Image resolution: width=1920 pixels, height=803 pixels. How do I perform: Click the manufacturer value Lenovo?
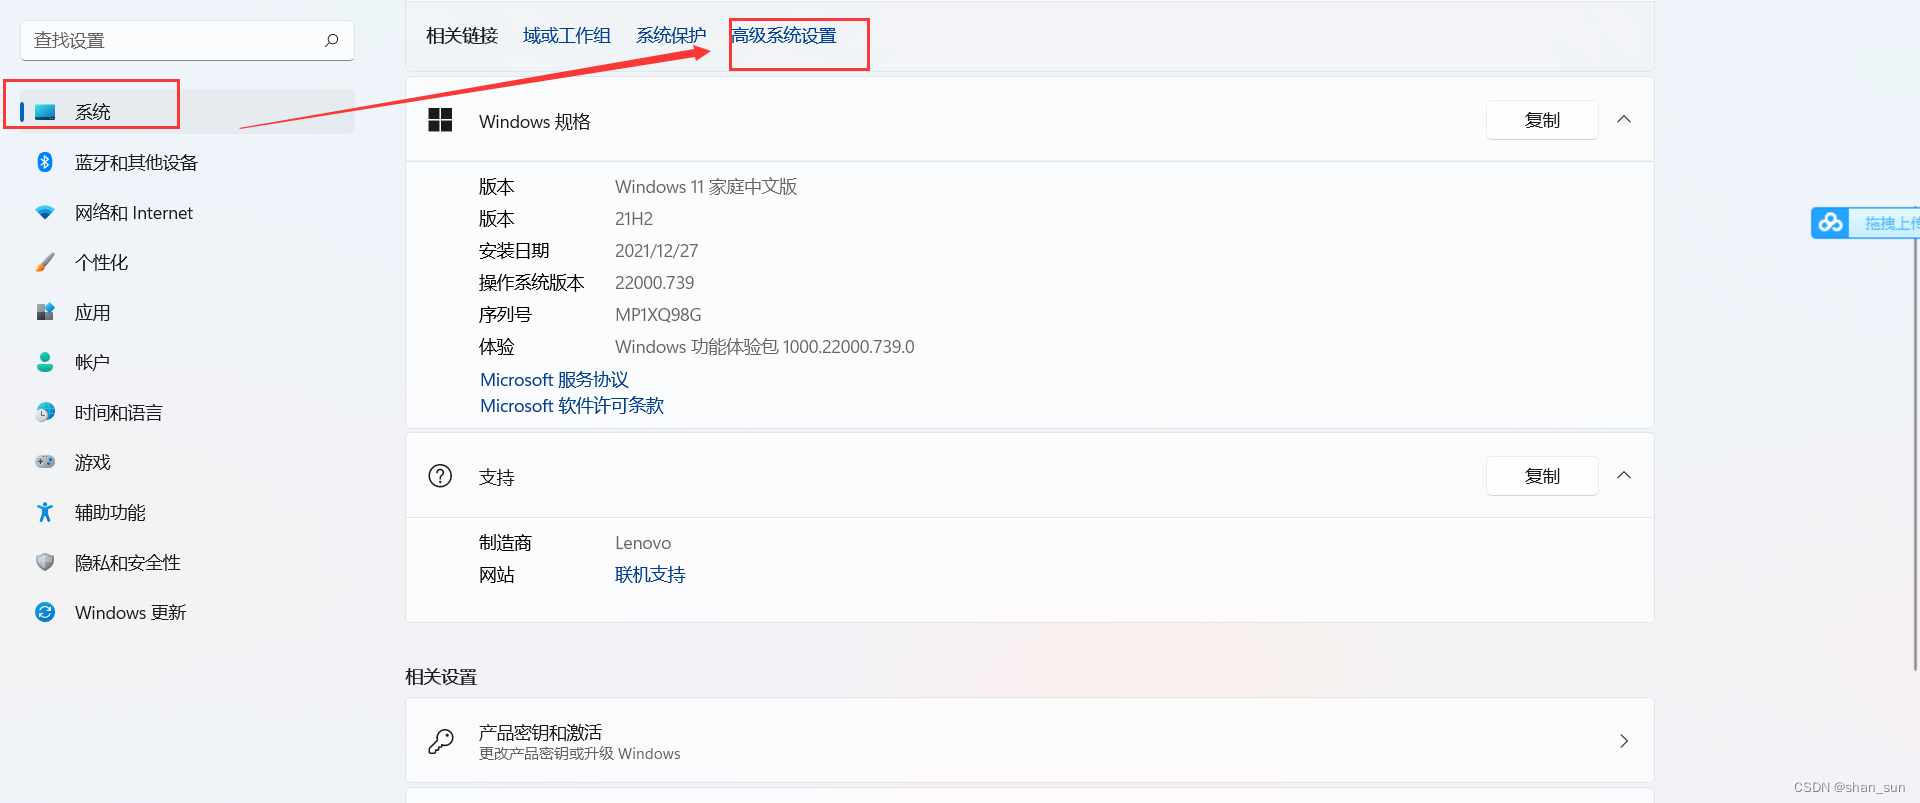pos(643,543)
